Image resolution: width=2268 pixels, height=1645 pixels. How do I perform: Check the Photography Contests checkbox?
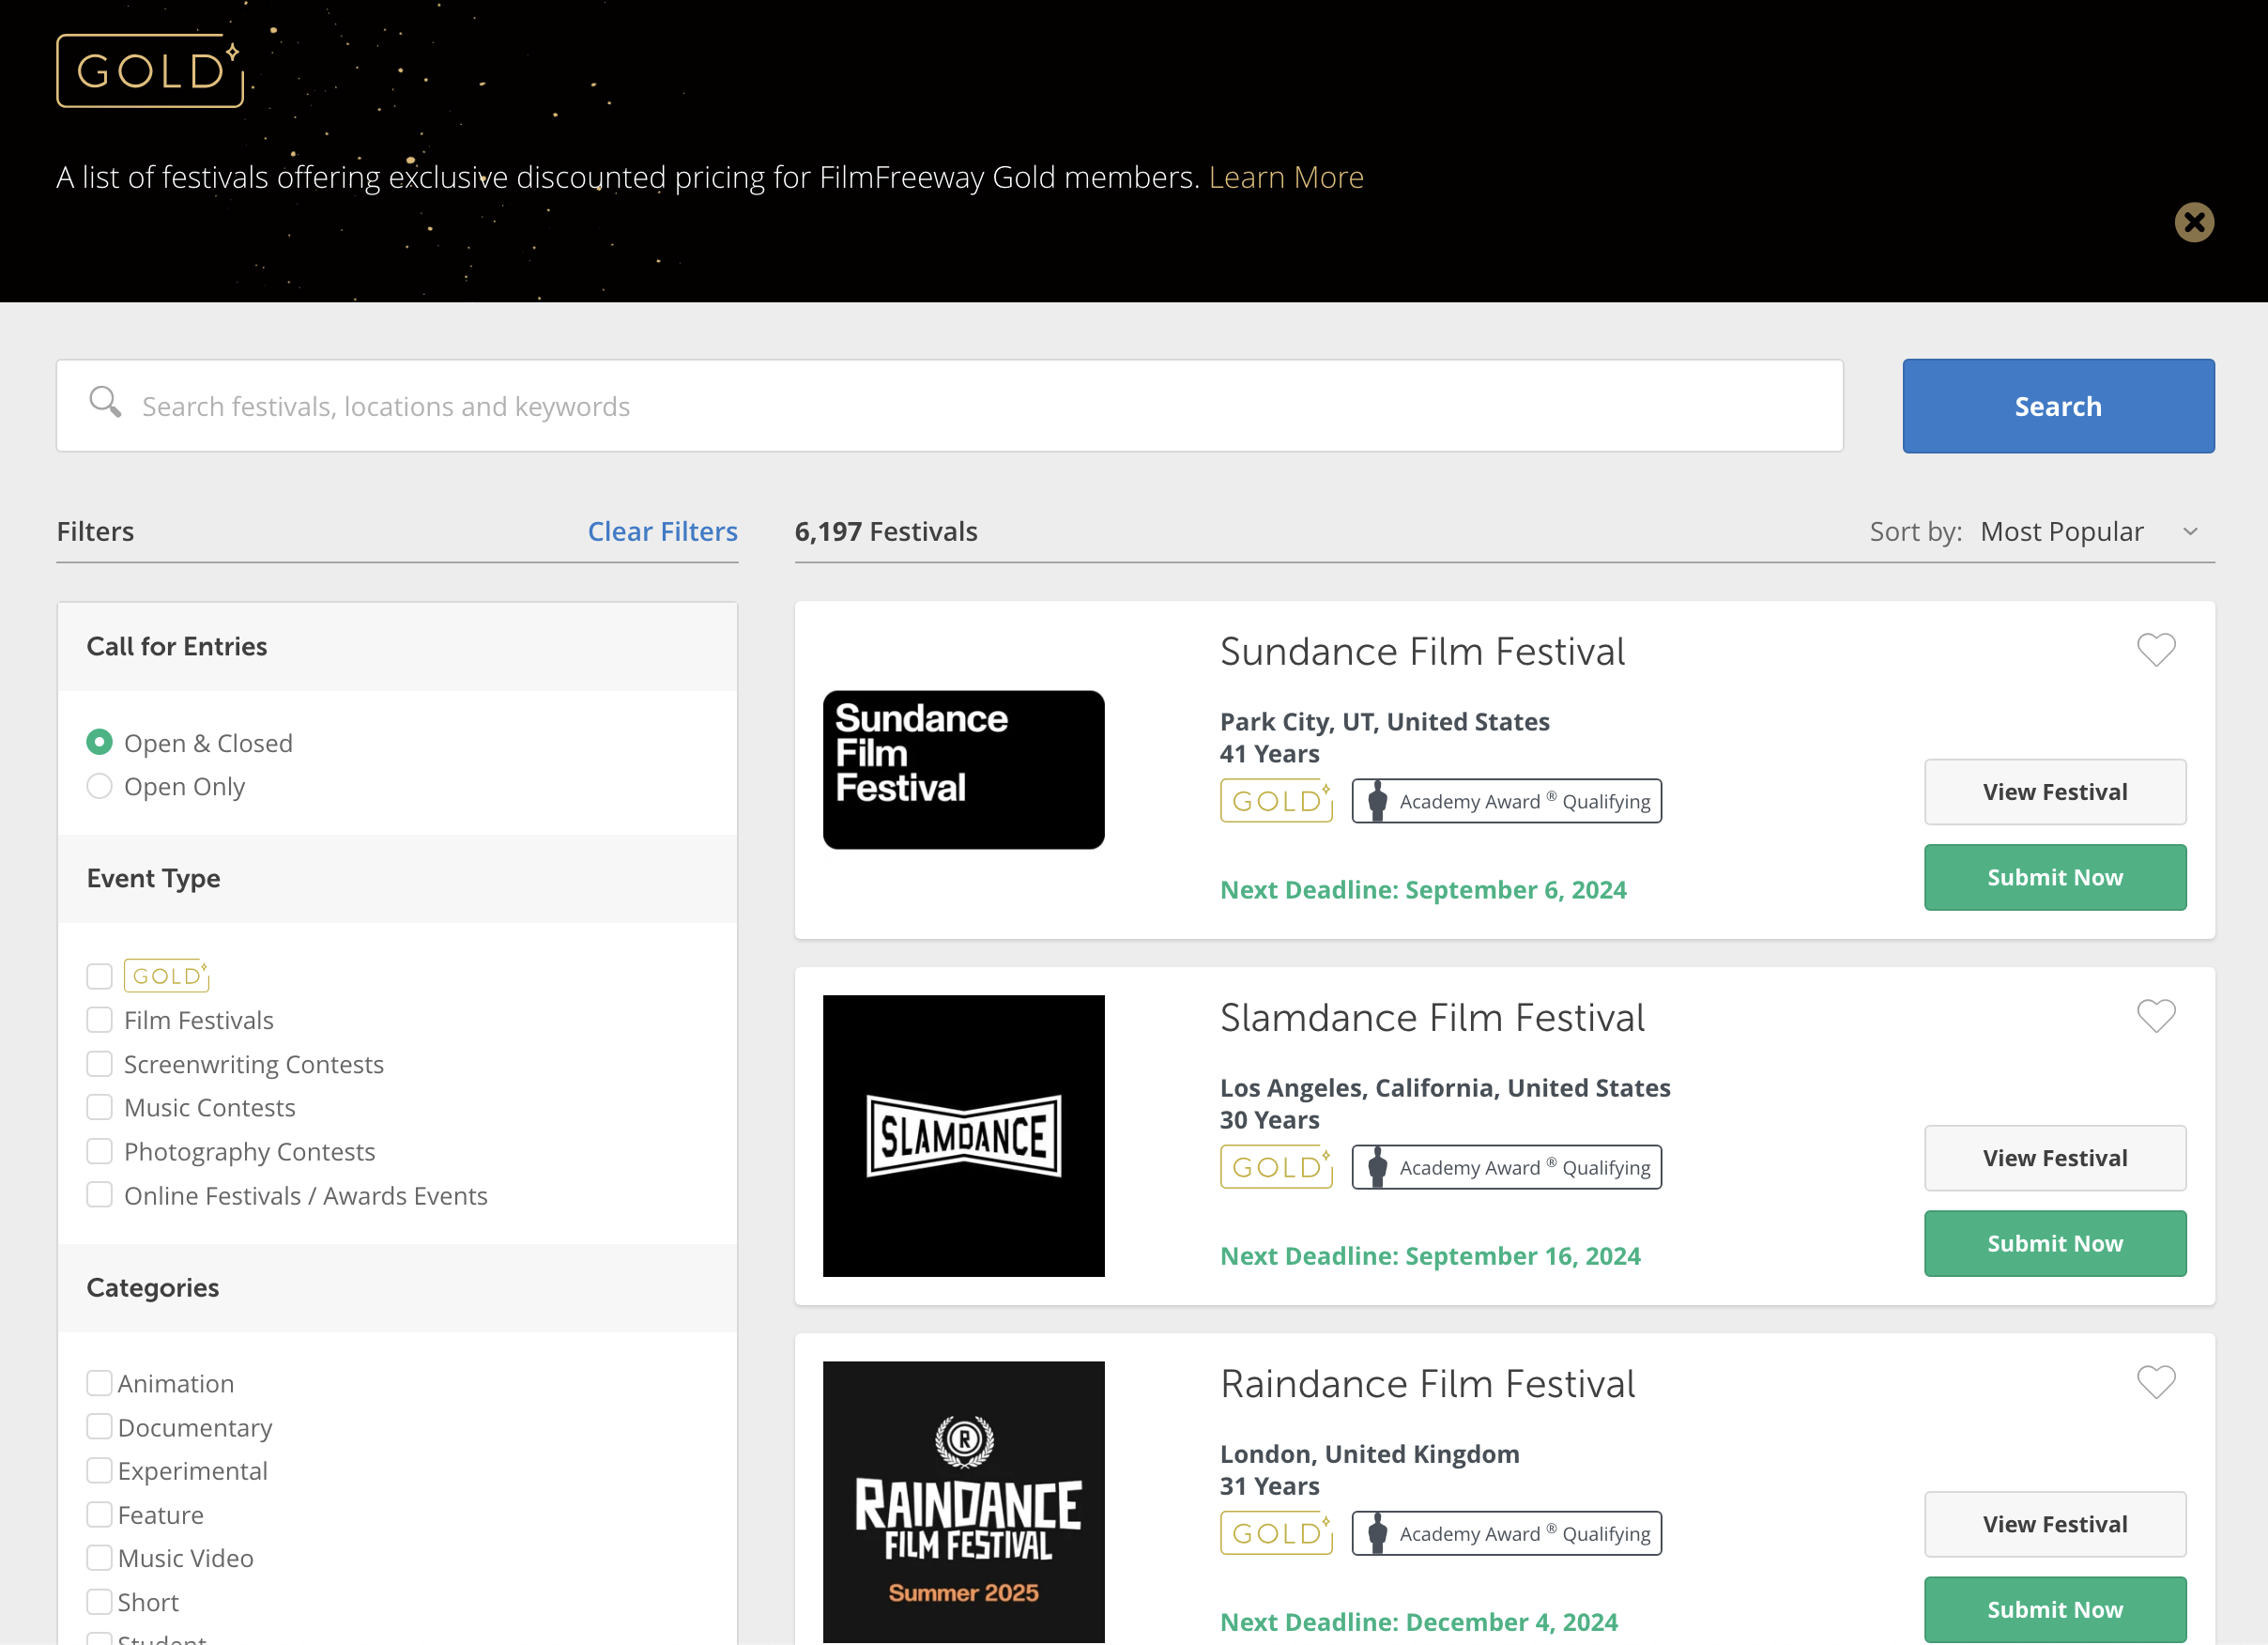pos(99,1151)
